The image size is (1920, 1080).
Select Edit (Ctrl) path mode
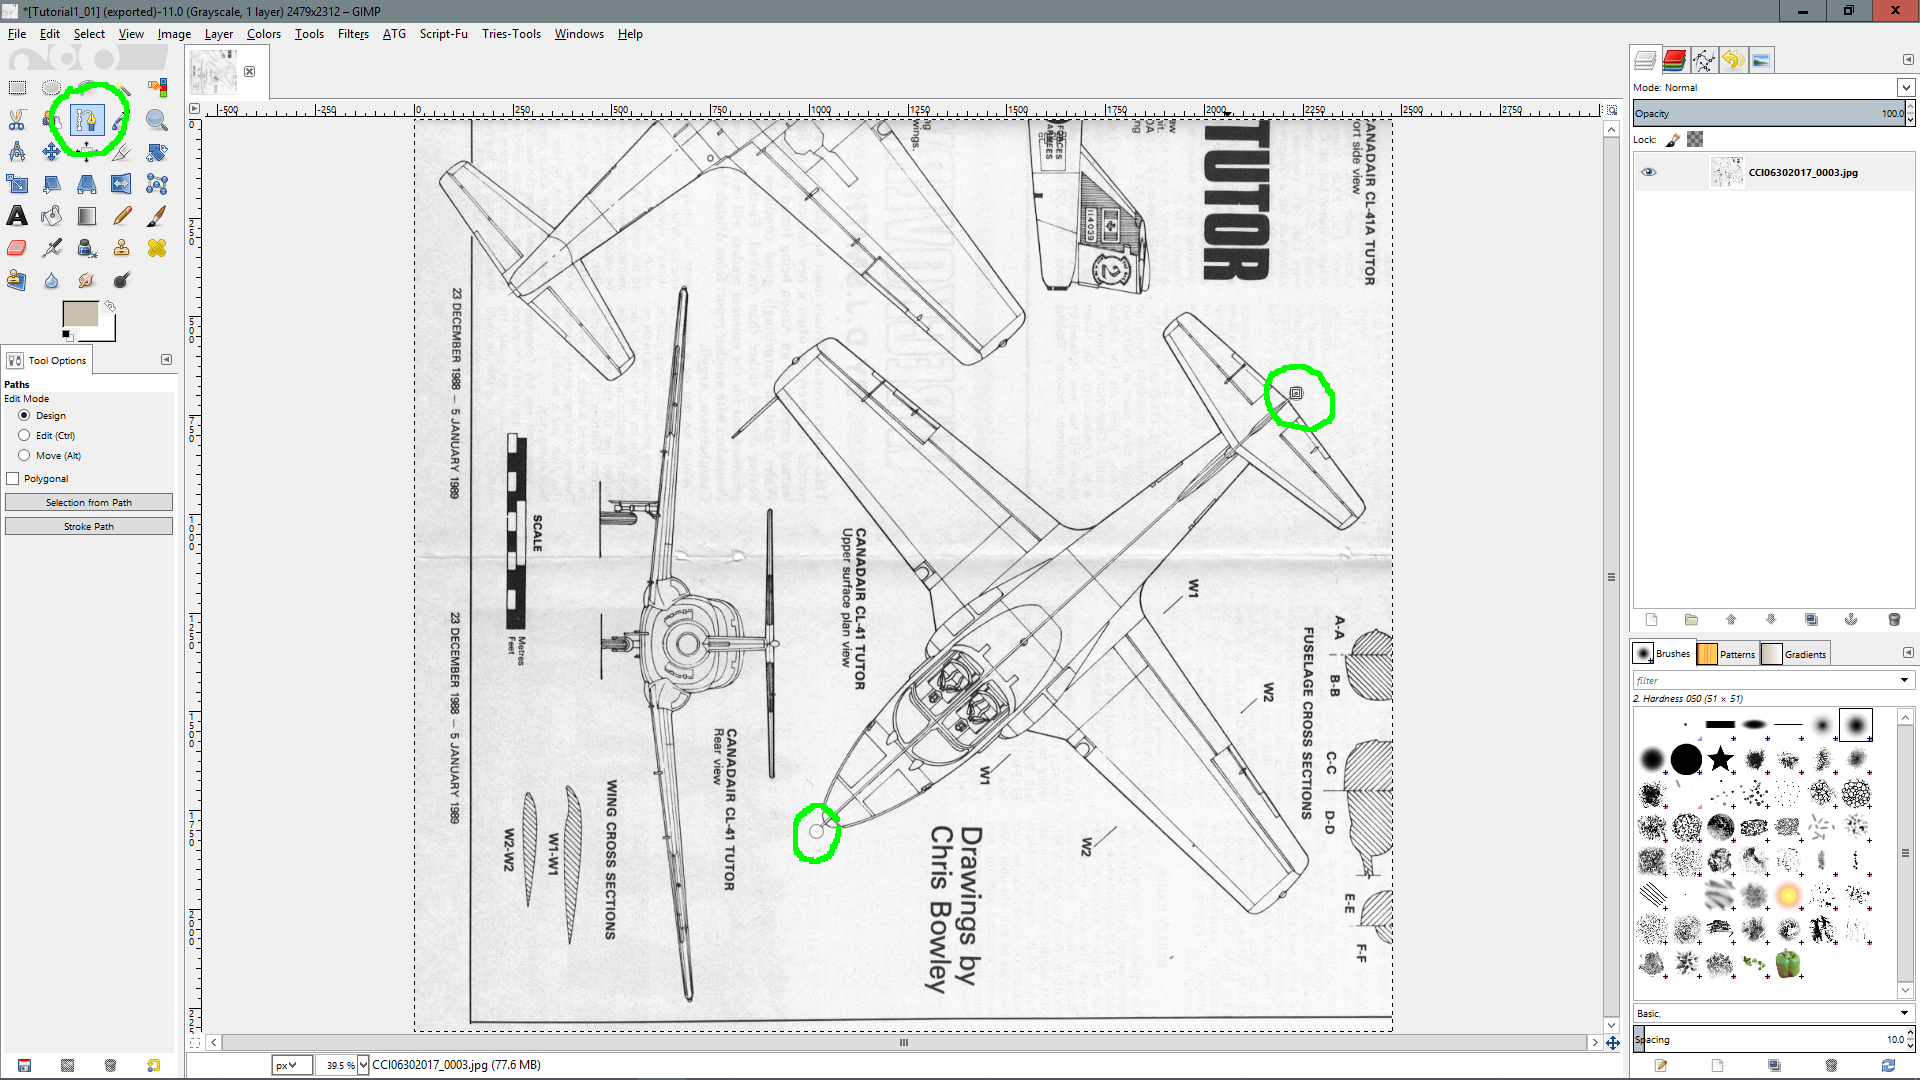24,435
